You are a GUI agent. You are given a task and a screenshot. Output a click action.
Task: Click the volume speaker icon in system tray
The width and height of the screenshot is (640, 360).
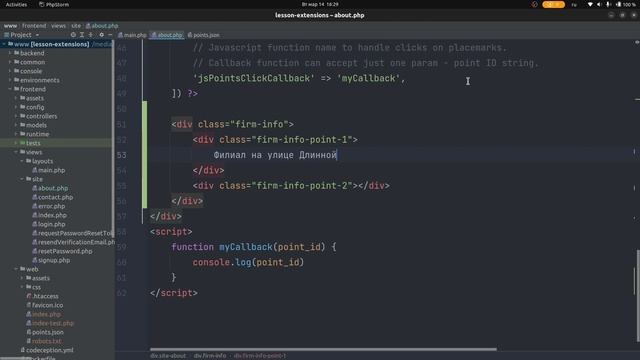click(x=599, y=4)
